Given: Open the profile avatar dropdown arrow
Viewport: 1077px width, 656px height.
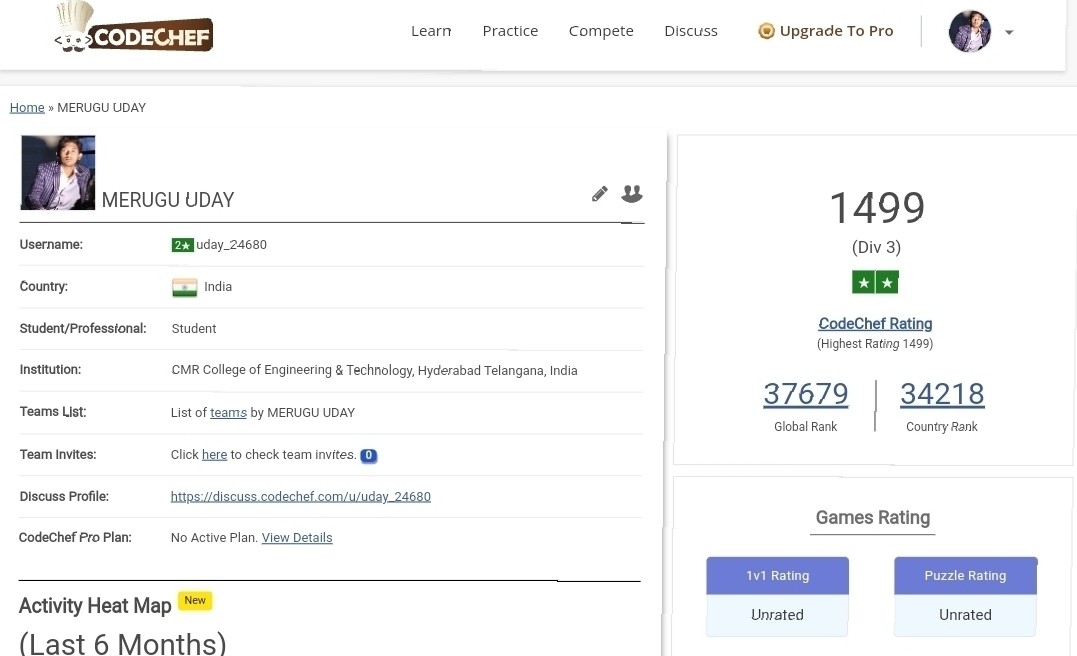Looking at the screenshot, I should pyautogui.click(x=1009, y=31).
